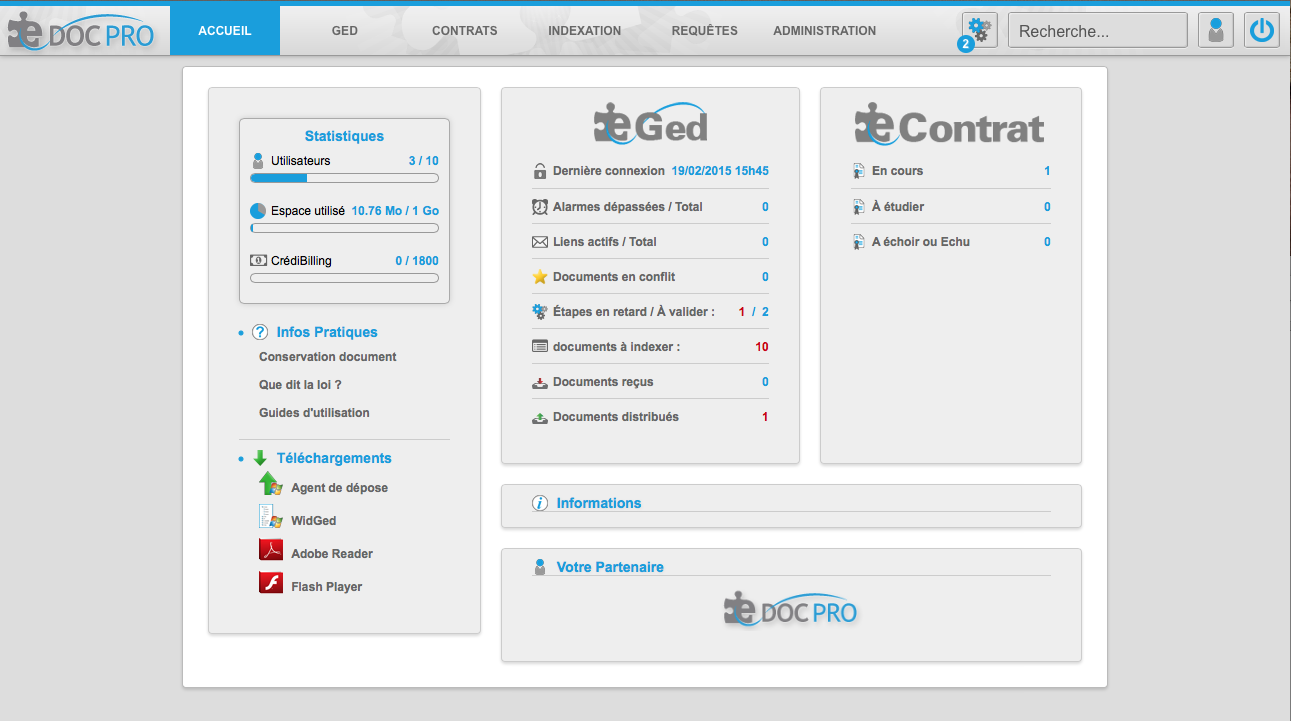Viewport: 1291px width, 721px height.
Task: Click the Utilisateurs progress bar
Action: pyautogui.click(x=344, y=178)
